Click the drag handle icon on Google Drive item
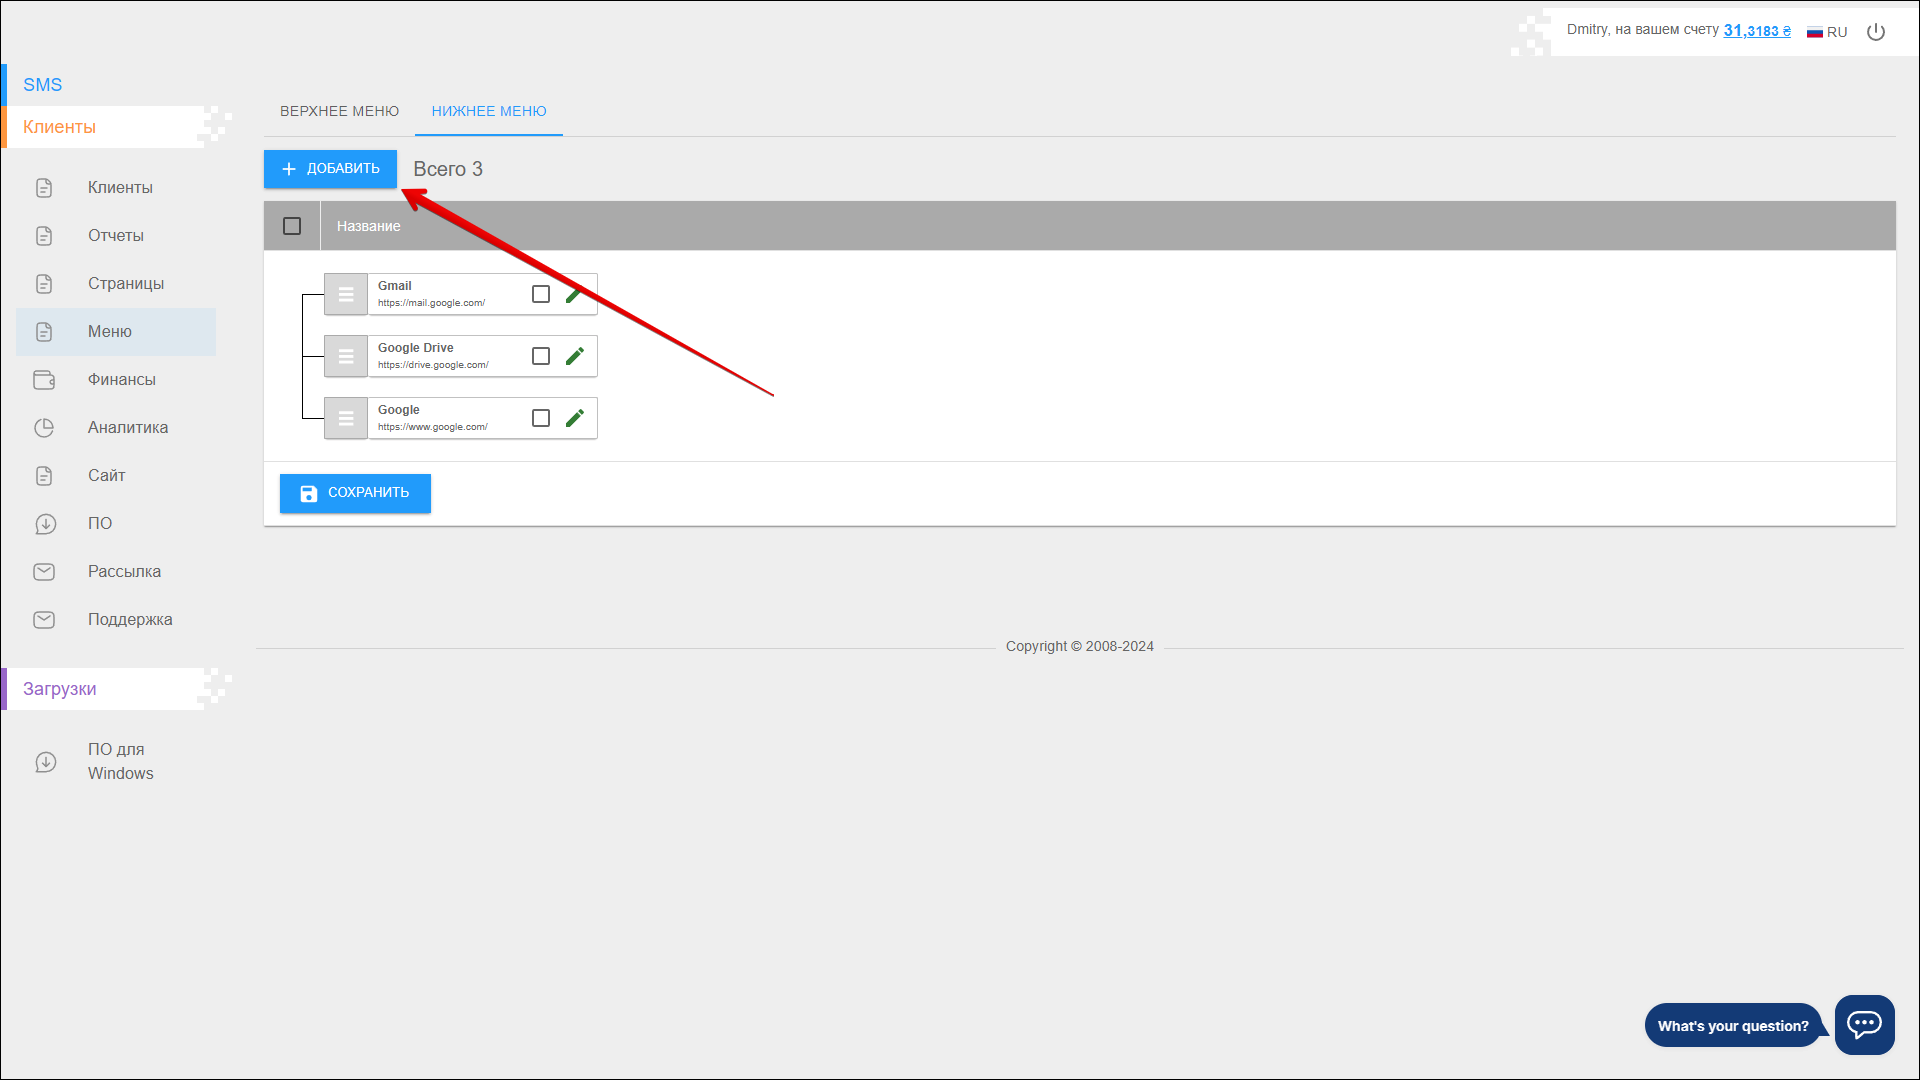1920x1080 pixels. 346,356
